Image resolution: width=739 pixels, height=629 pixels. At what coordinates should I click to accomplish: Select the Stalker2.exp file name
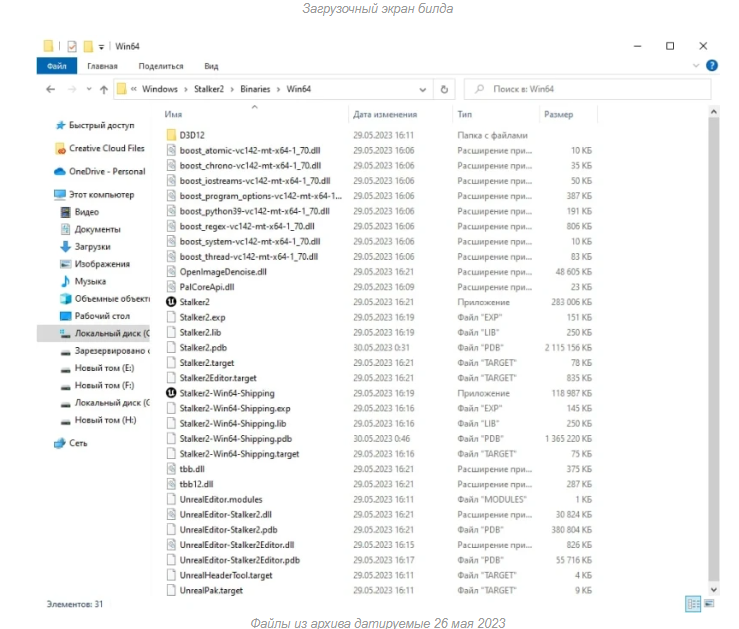202,318
